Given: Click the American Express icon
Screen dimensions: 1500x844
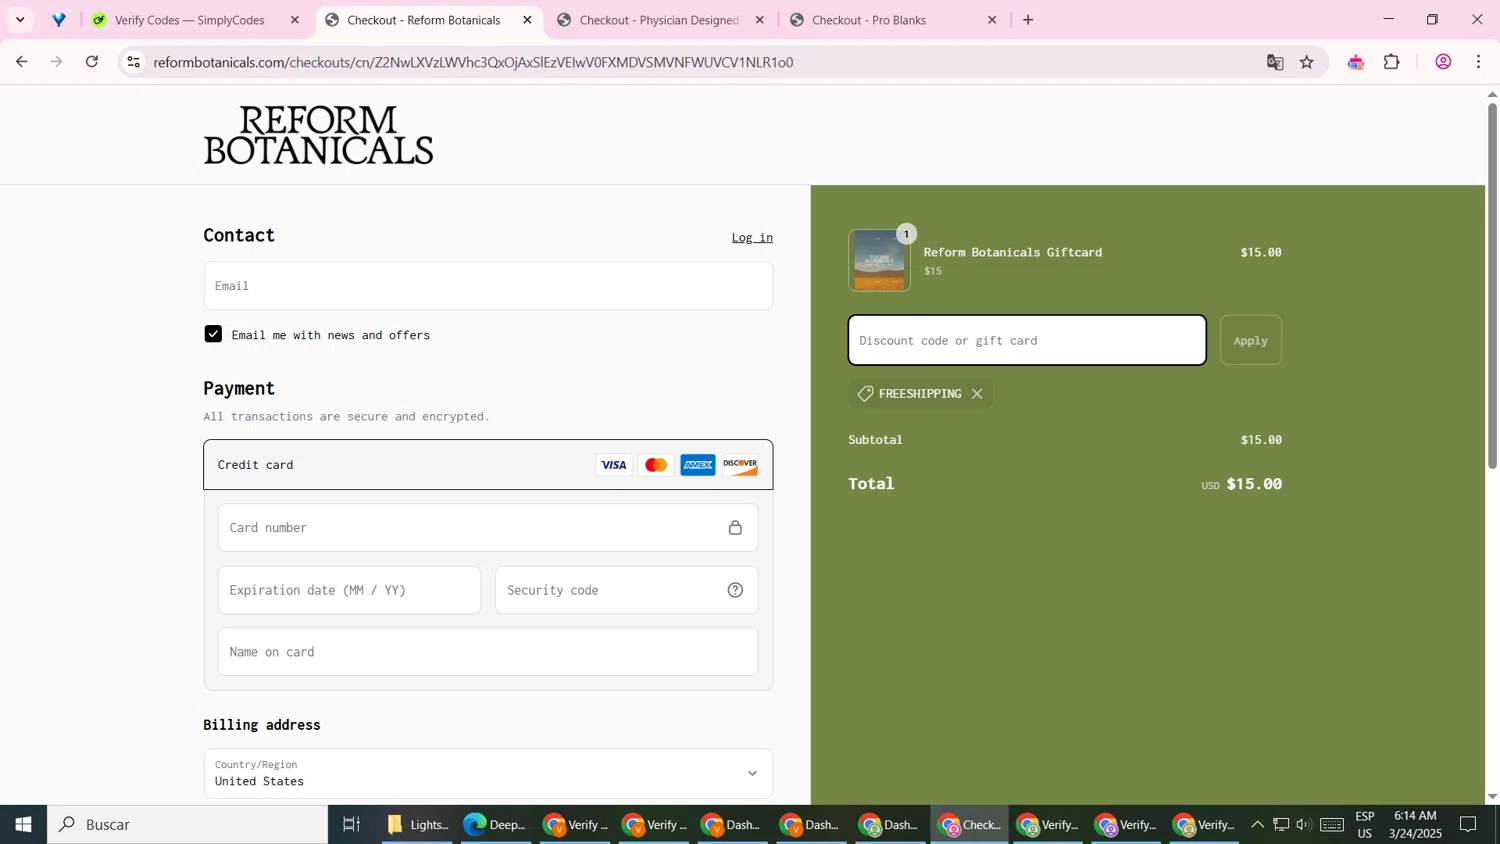Looking at the screenshot, I should click(698, 465).
